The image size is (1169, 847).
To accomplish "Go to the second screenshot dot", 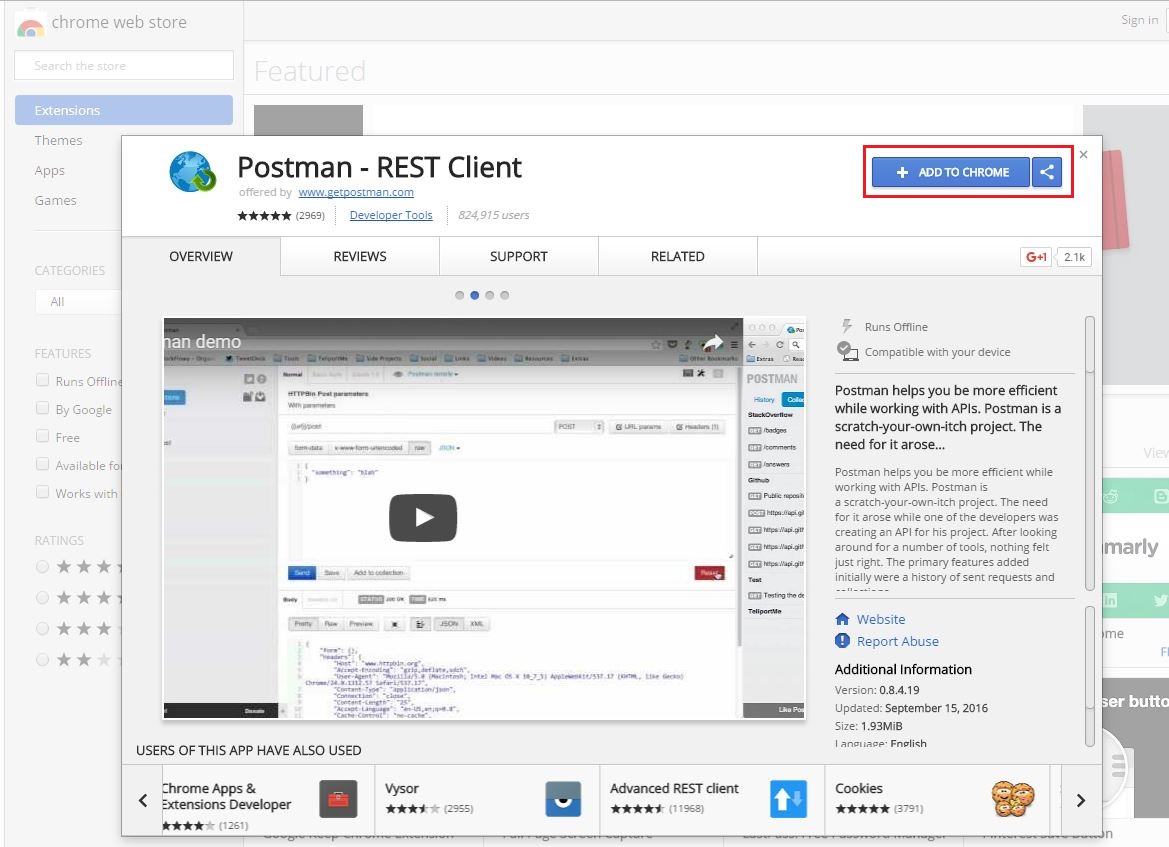I will pyautogui.click(x=474, y=295).
